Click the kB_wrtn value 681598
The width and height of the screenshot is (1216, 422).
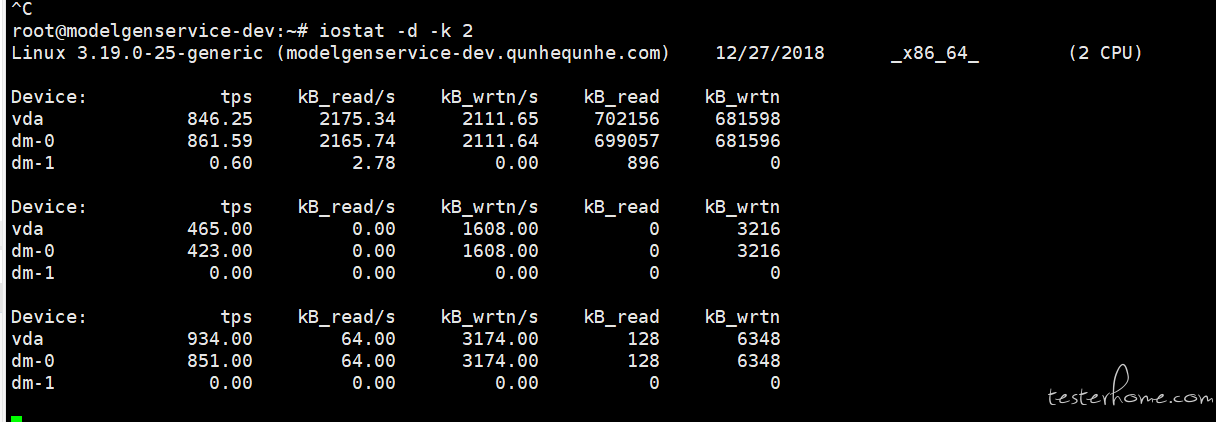748,119
